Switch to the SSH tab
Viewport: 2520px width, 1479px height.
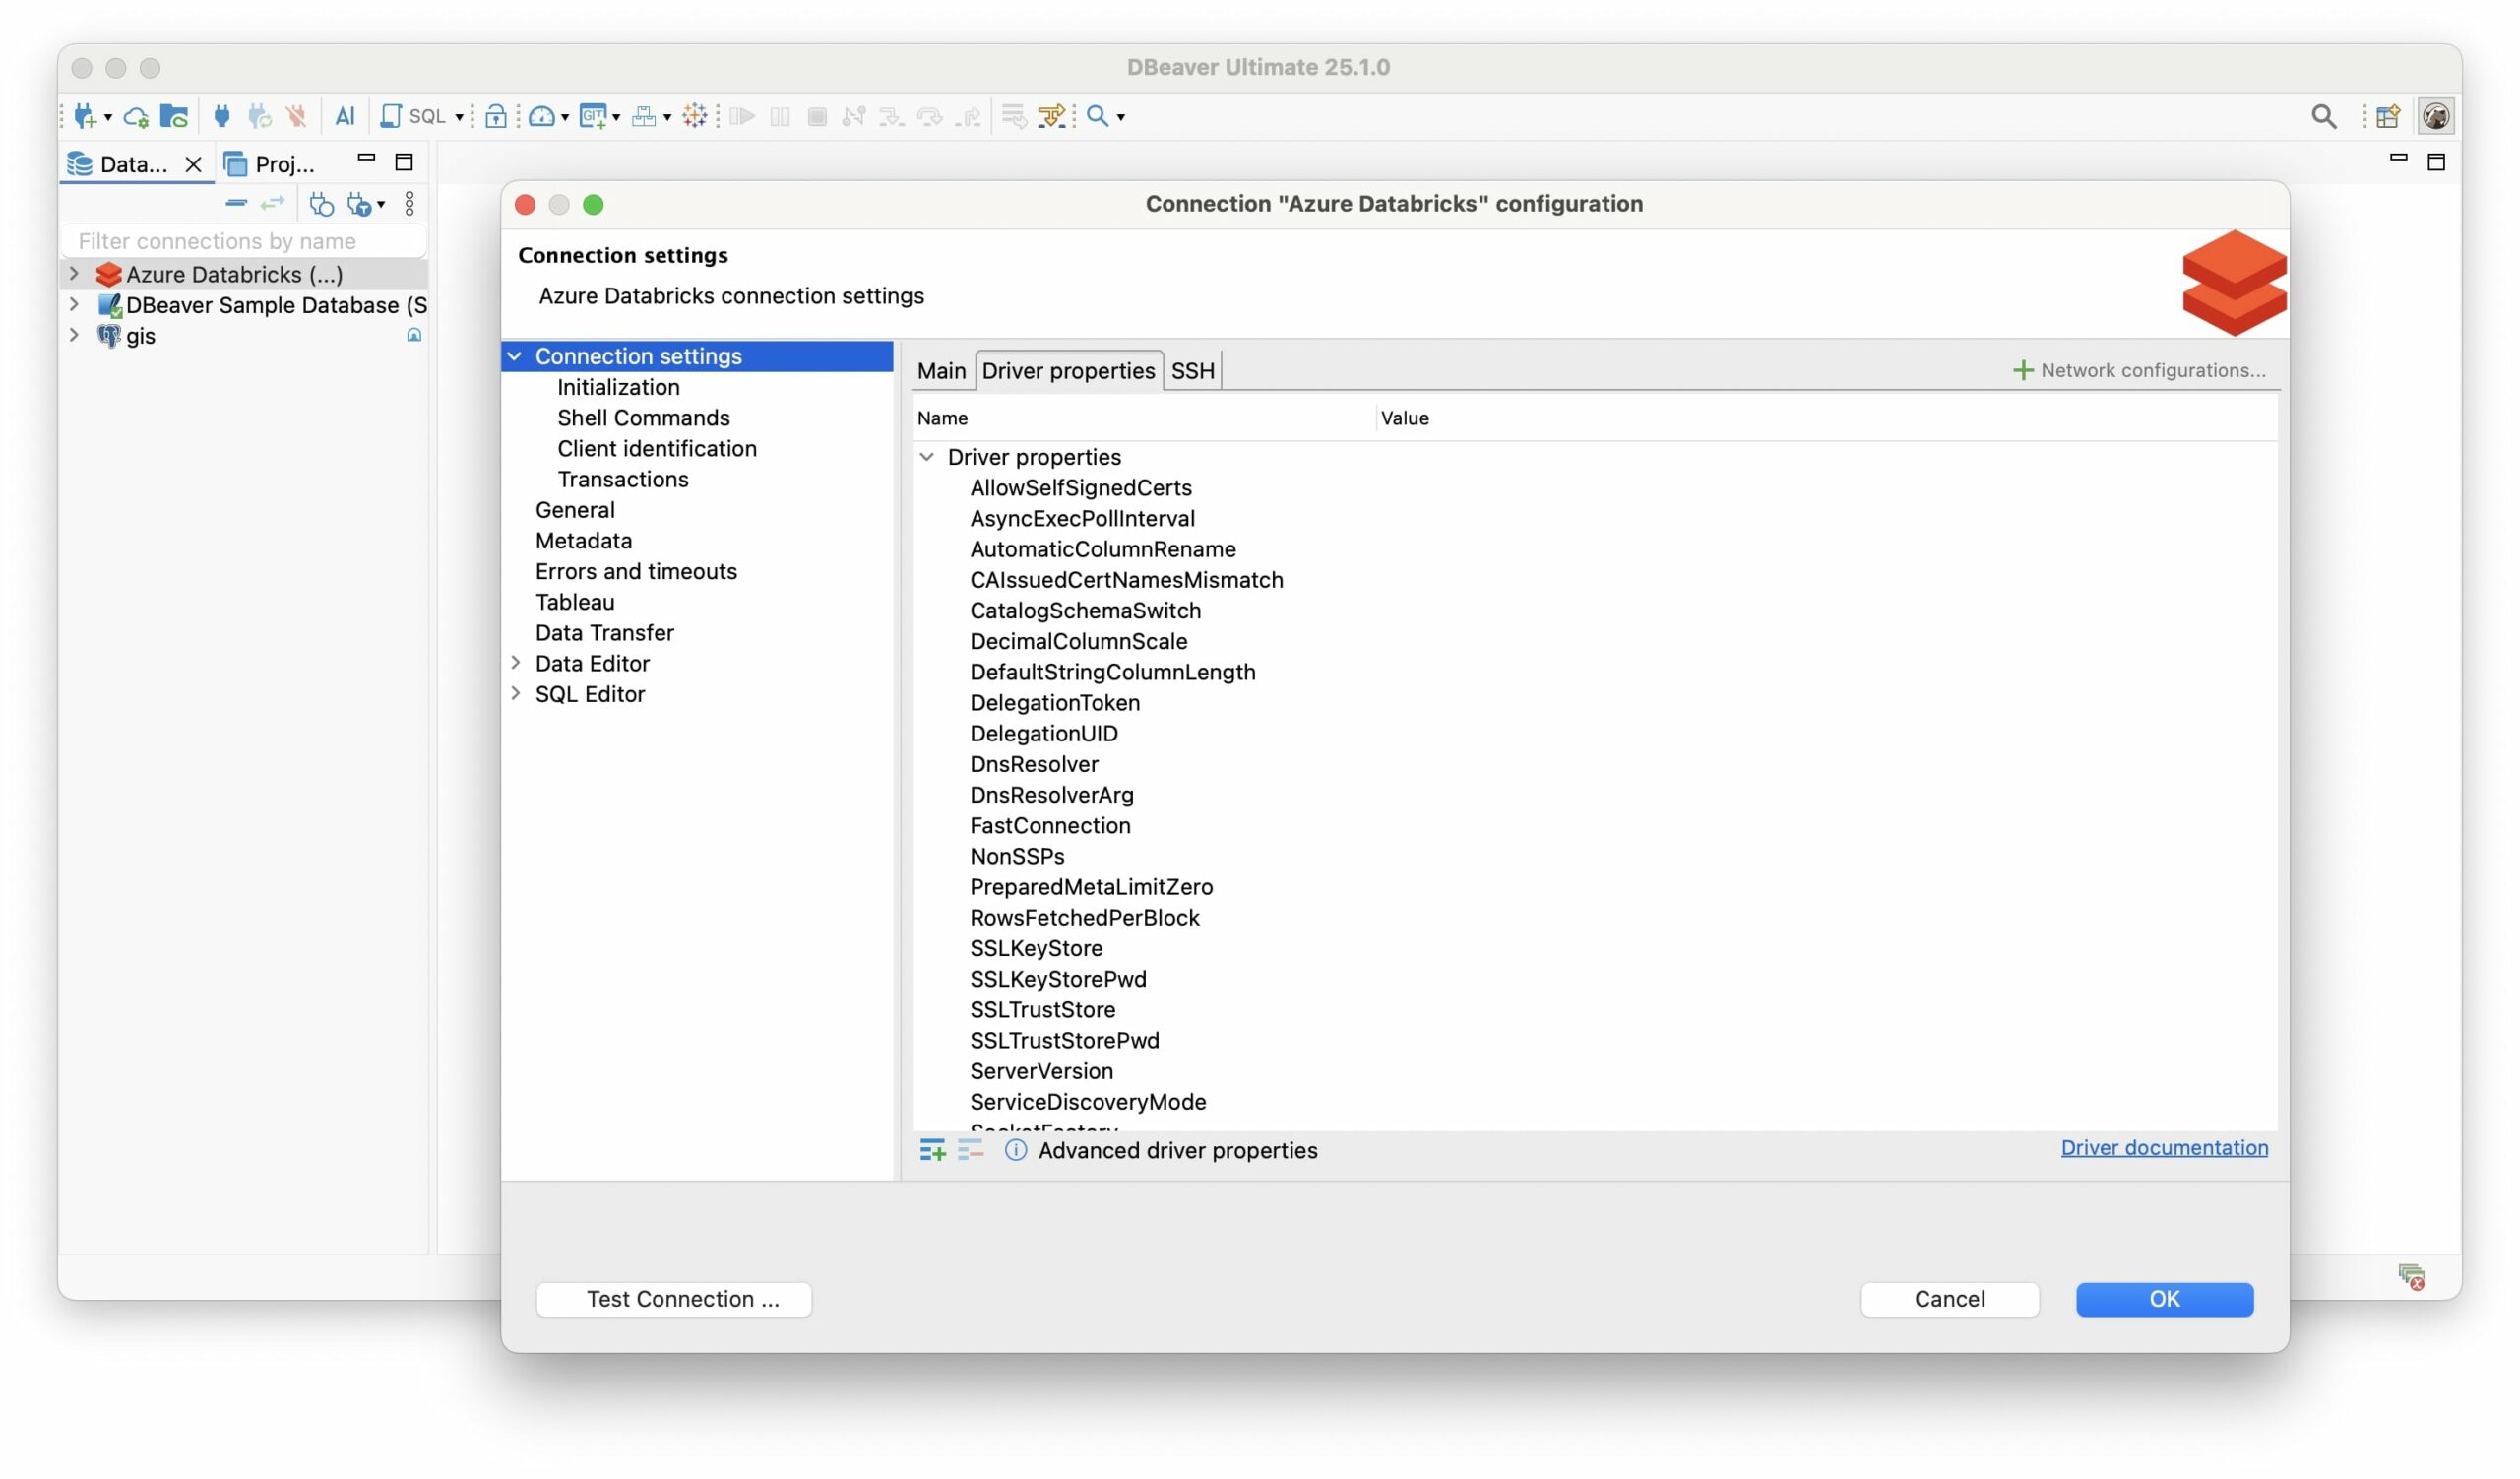pos(1192,371)
